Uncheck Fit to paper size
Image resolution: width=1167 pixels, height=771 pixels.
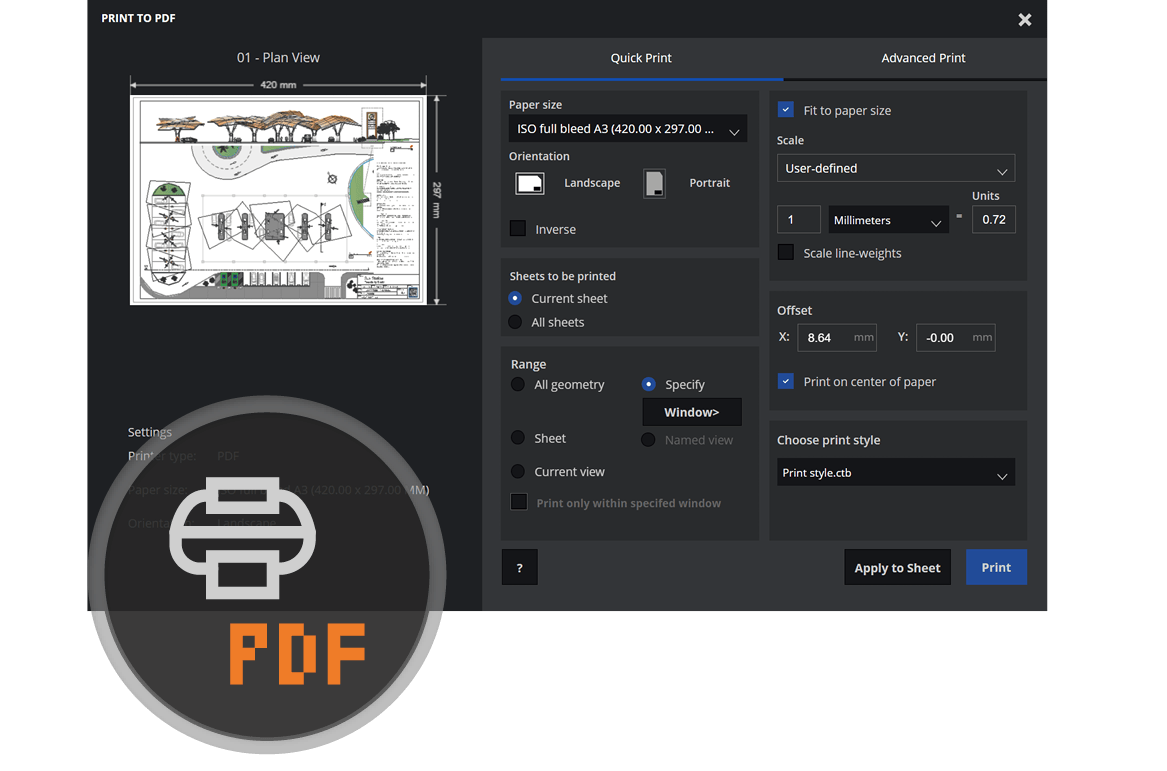click(786, 110)
